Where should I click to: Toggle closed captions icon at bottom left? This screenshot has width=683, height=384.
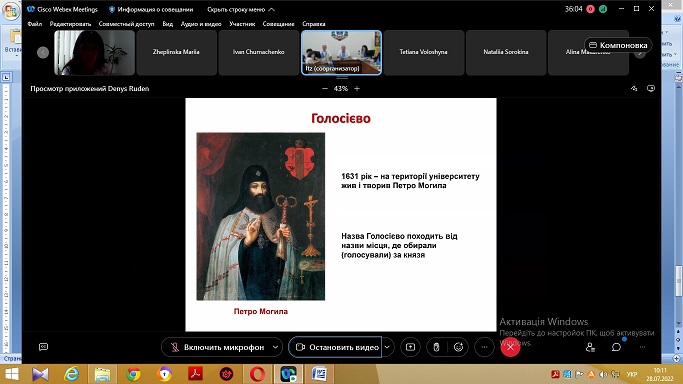point(44,347)
